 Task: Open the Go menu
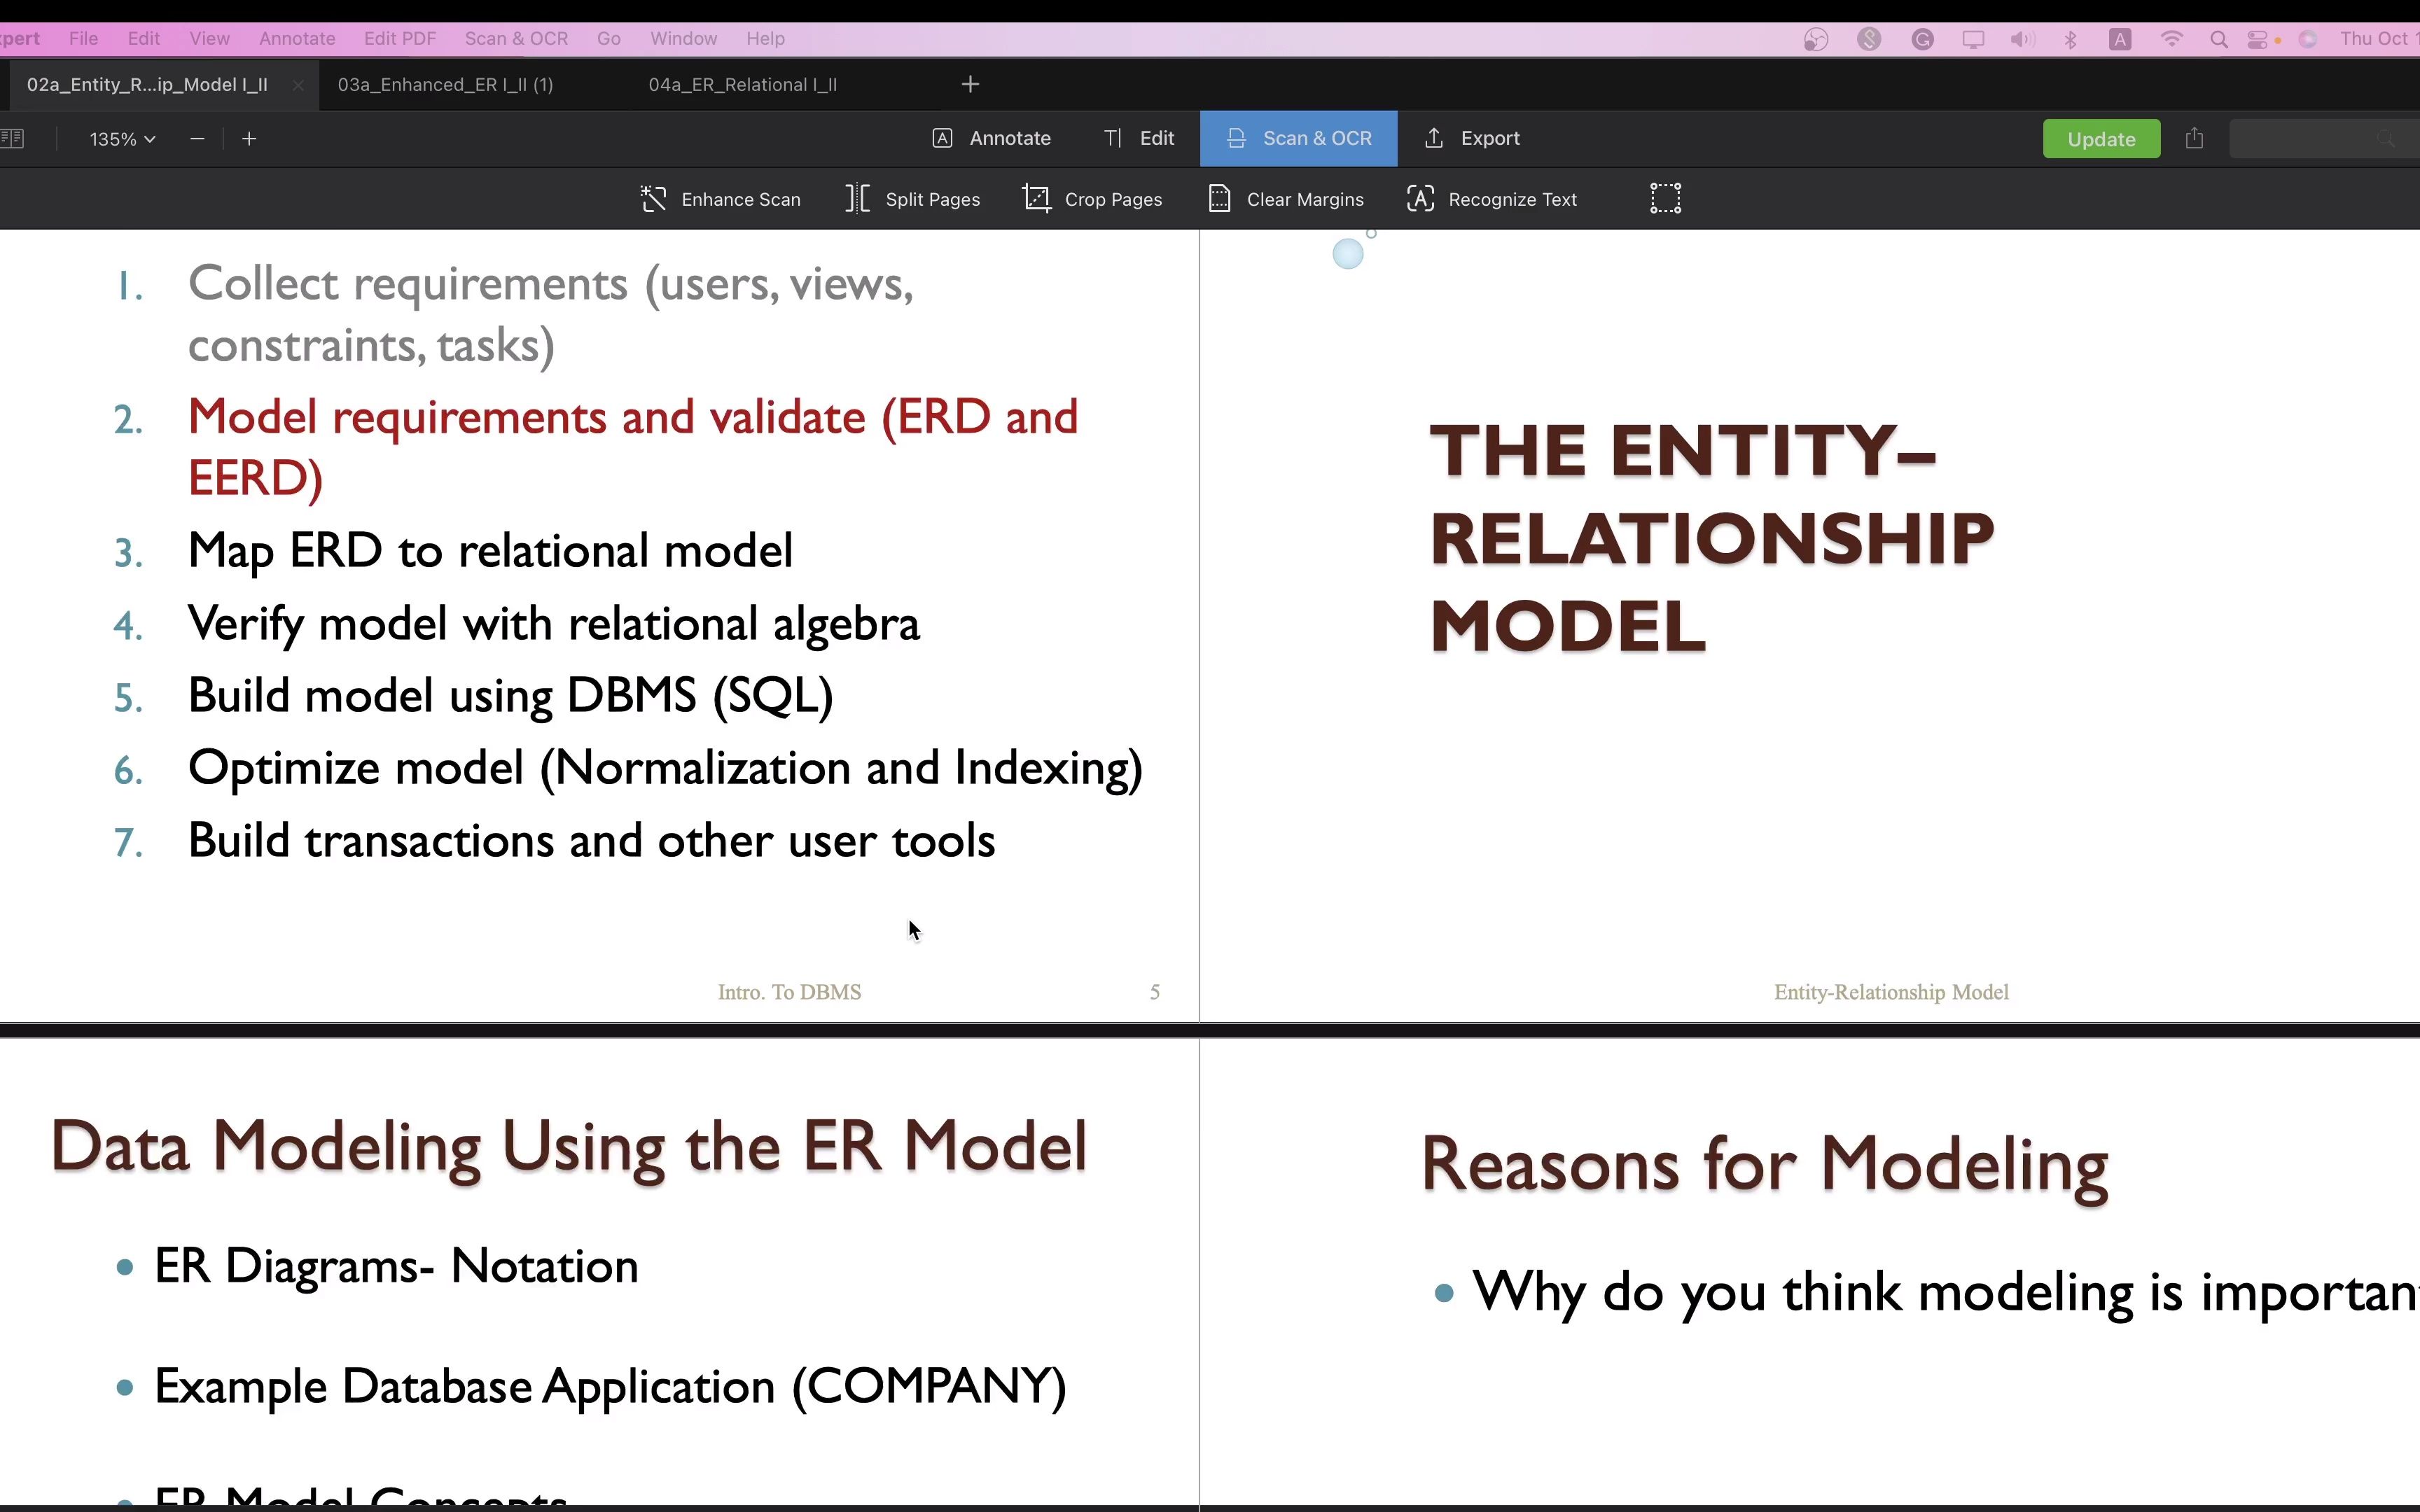pyautogui.click(x=609, y=39)
